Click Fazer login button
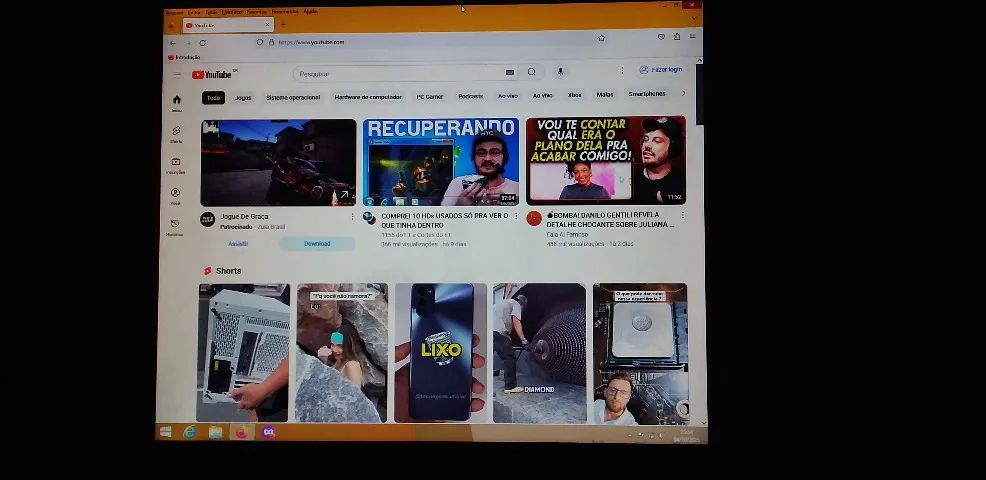 click(660, 70)
